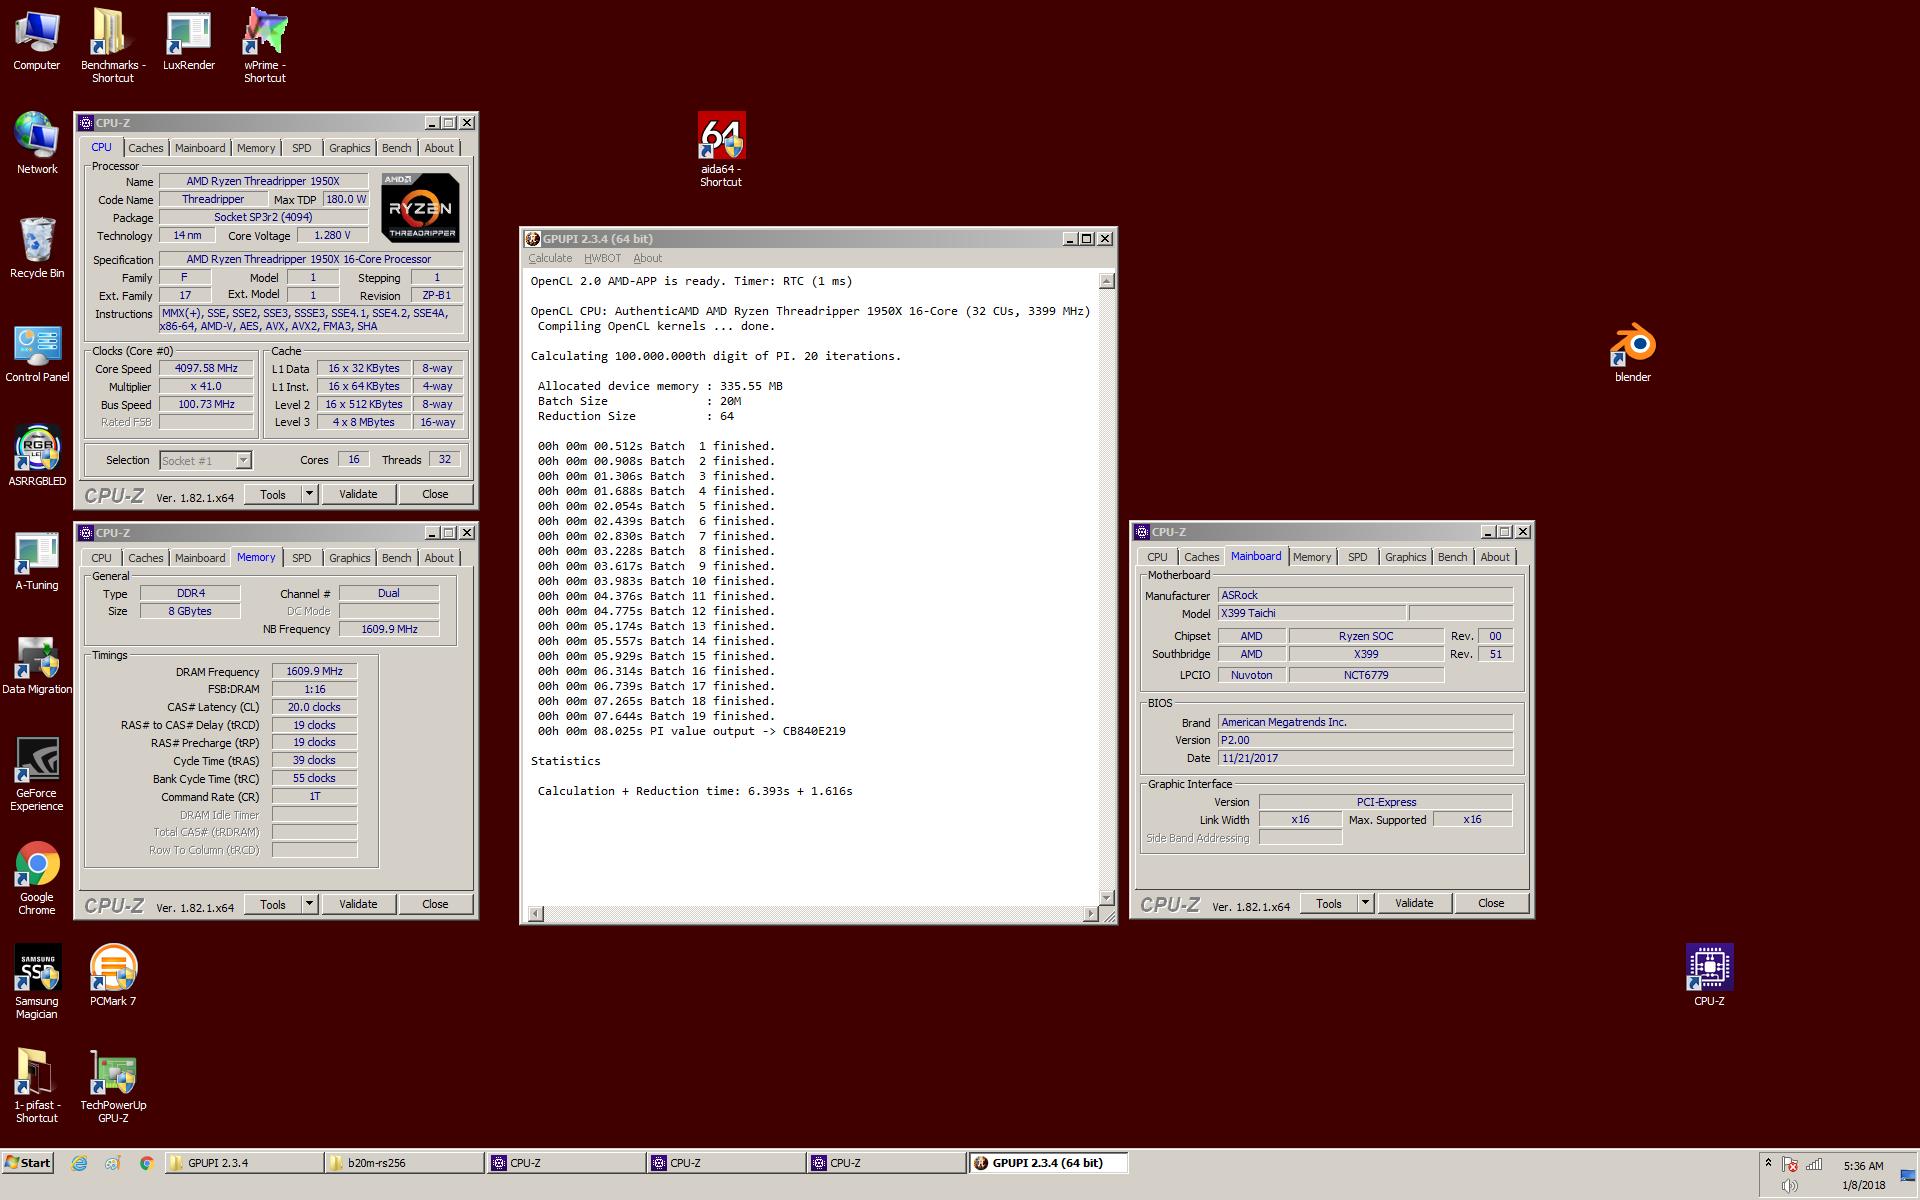This screenshot has width=1920, height=1200.
Task: Click Core Speed value 4097.58 MHz
Action: [x=206, y=368]
